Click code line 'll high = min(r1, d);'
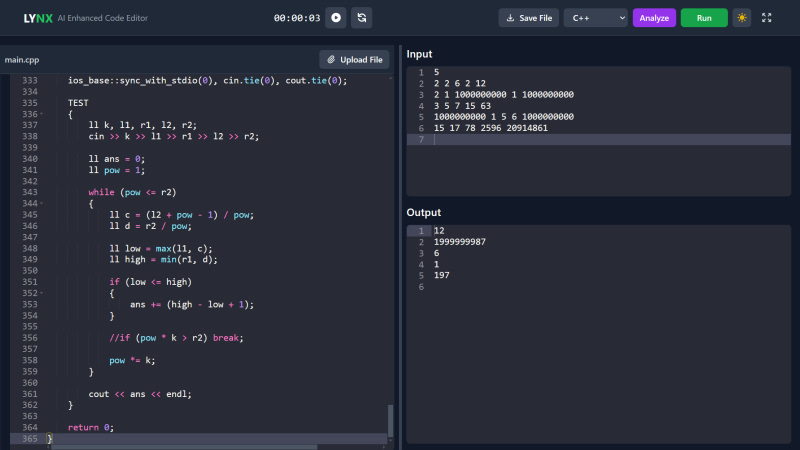This screenshot has width=800, height=450. (x=163, y=260)
